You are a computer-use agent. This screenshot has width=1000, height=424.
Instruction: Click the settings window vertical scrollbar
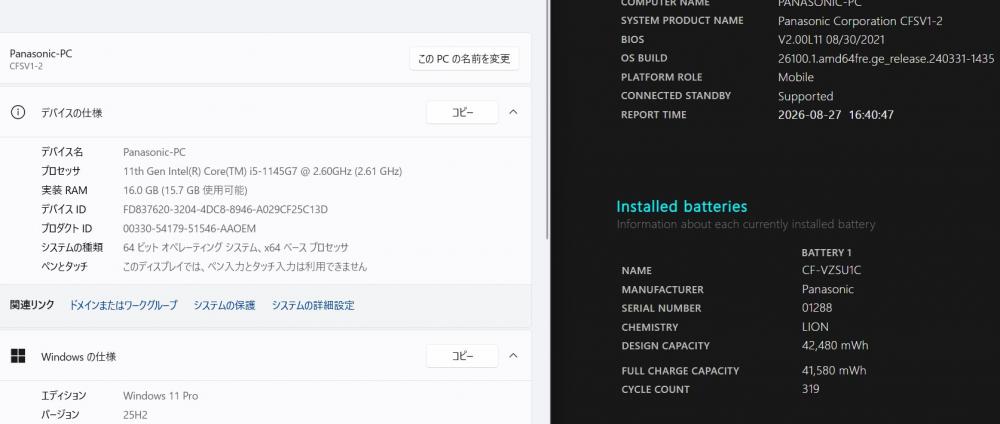547,118
